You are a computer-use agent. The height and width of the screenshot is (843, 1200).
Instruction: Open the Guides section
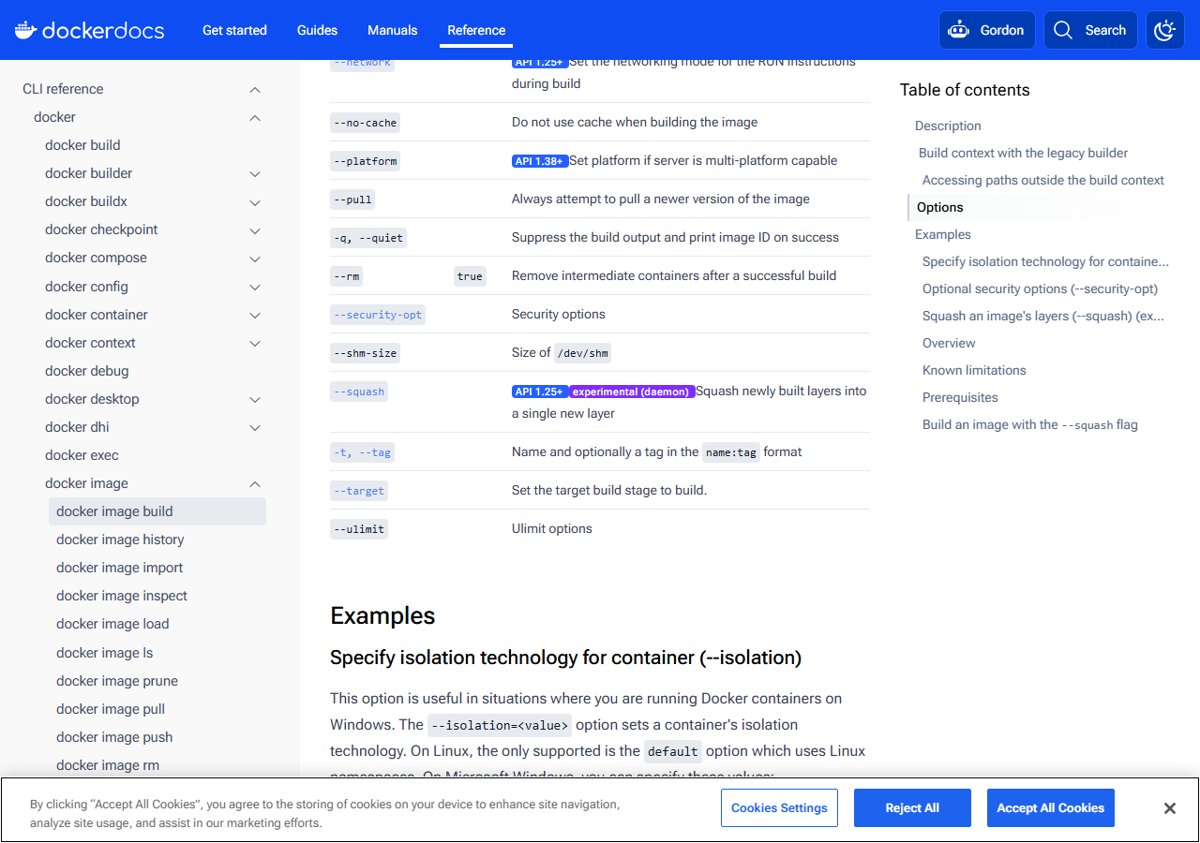point(317,30)
